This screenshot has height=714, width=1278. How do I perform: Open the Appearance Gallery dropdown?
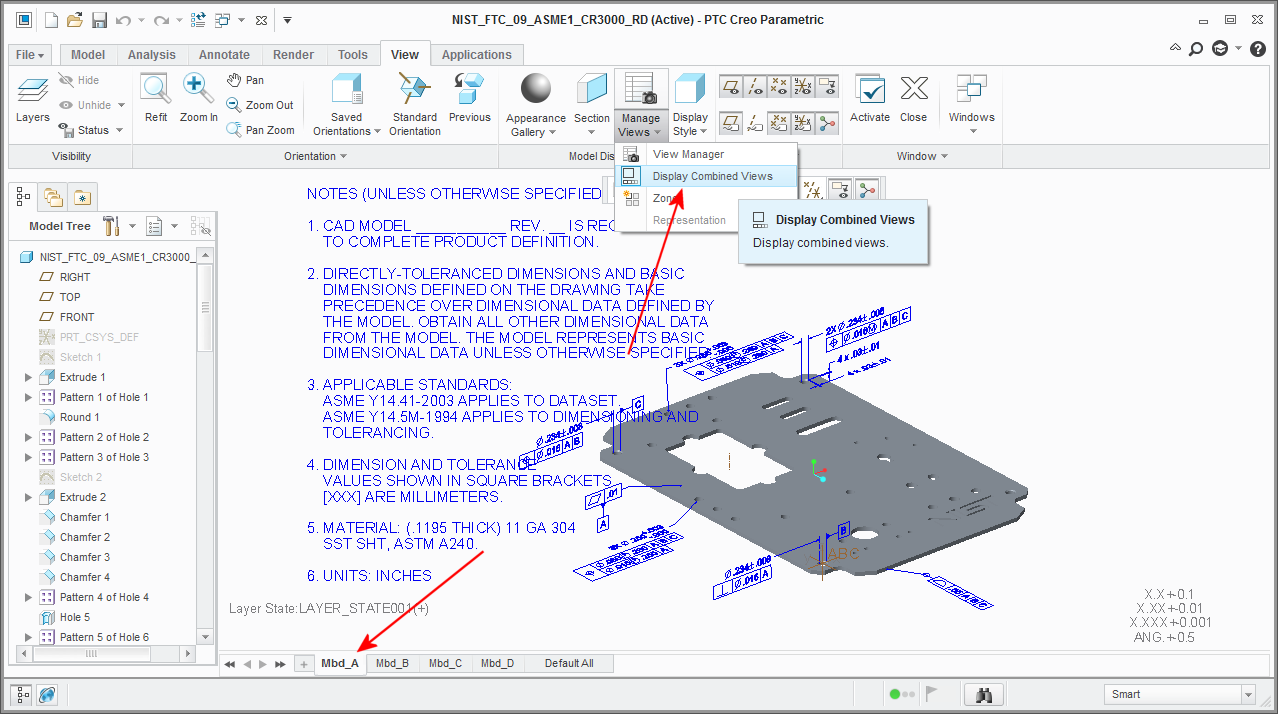(536, 125)
